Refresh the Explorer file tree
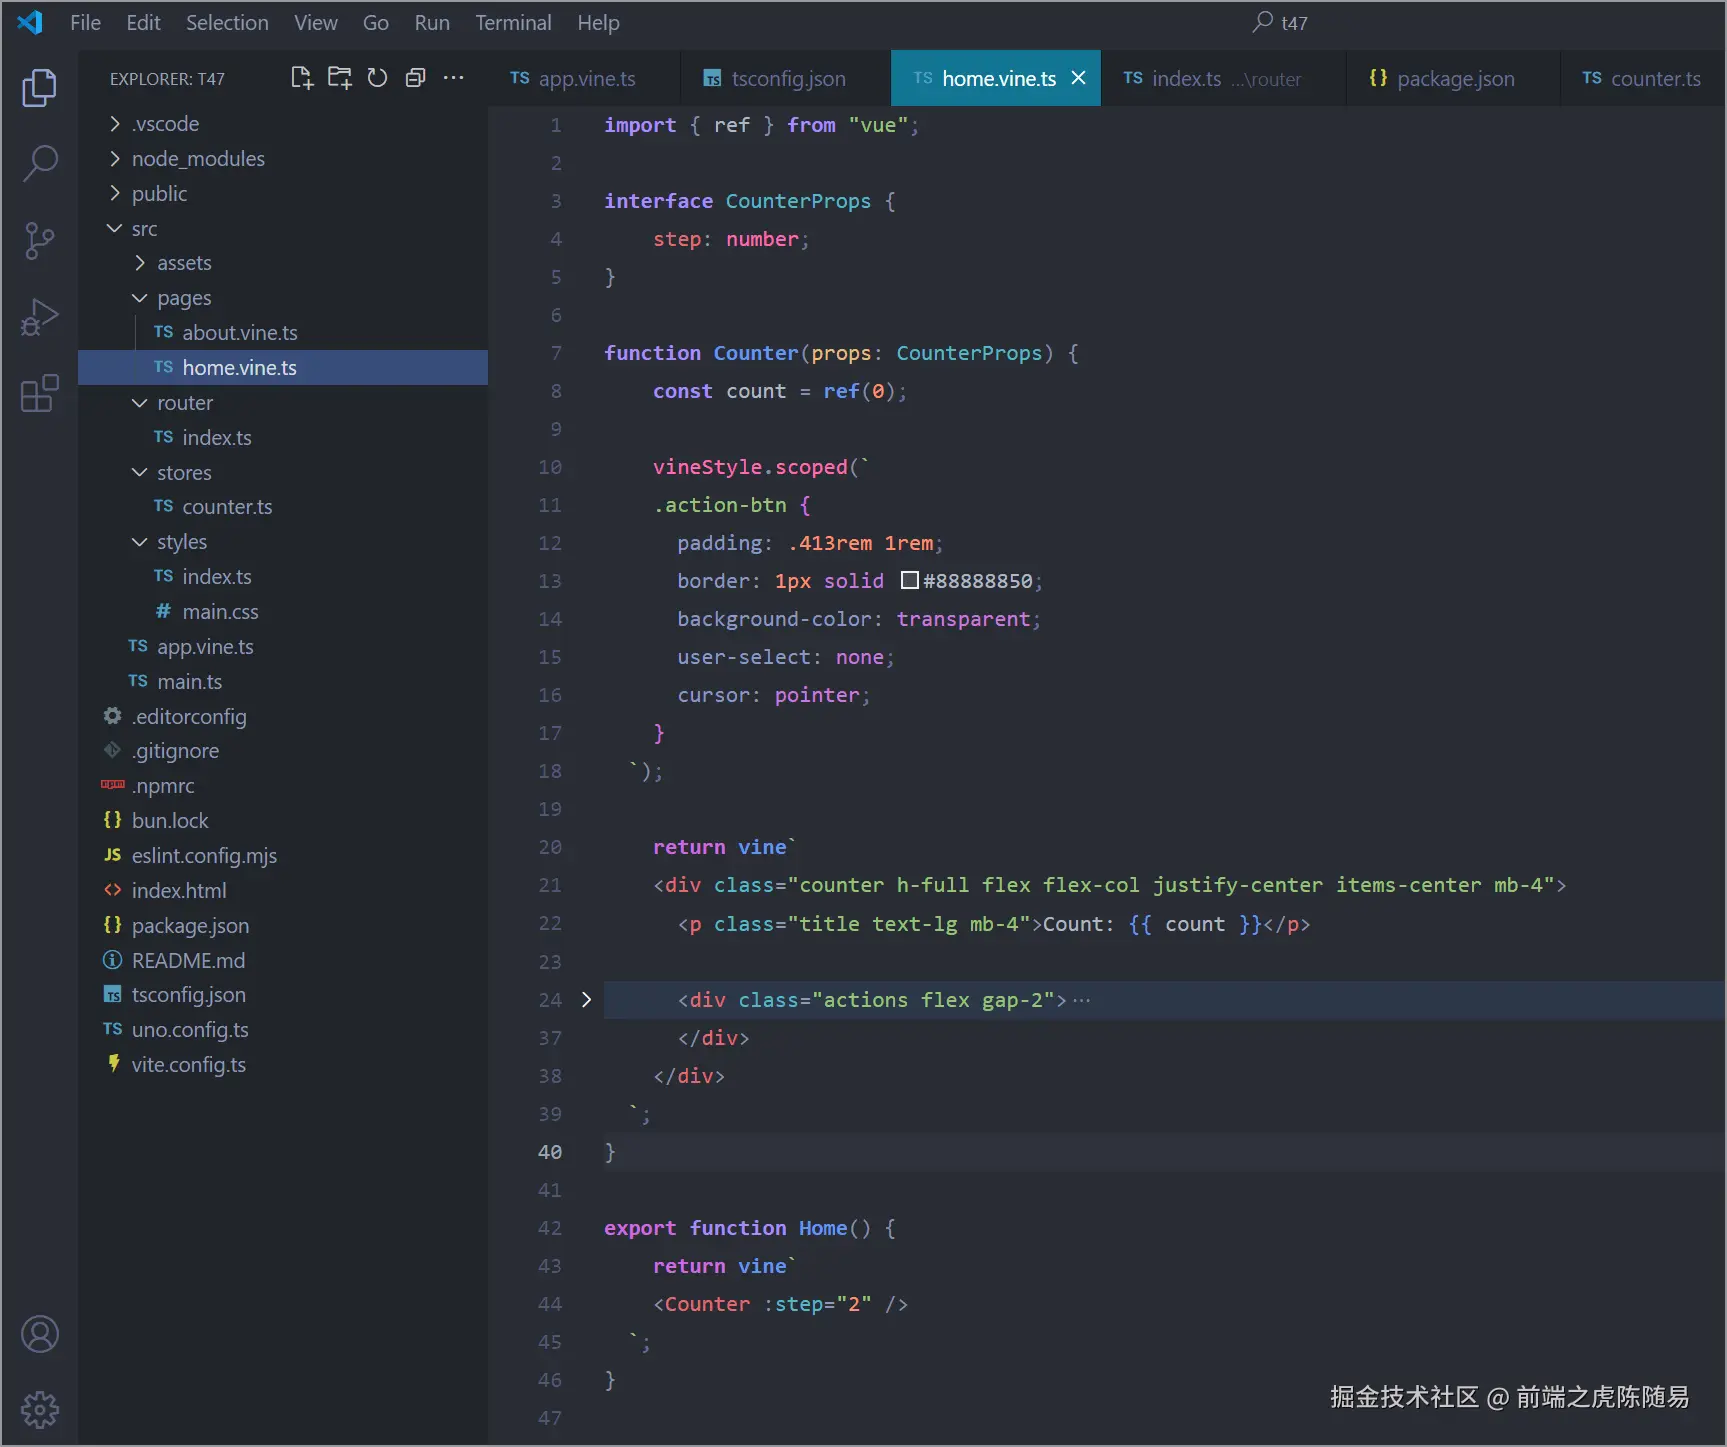The image size is (1727, 1447). 377,78
